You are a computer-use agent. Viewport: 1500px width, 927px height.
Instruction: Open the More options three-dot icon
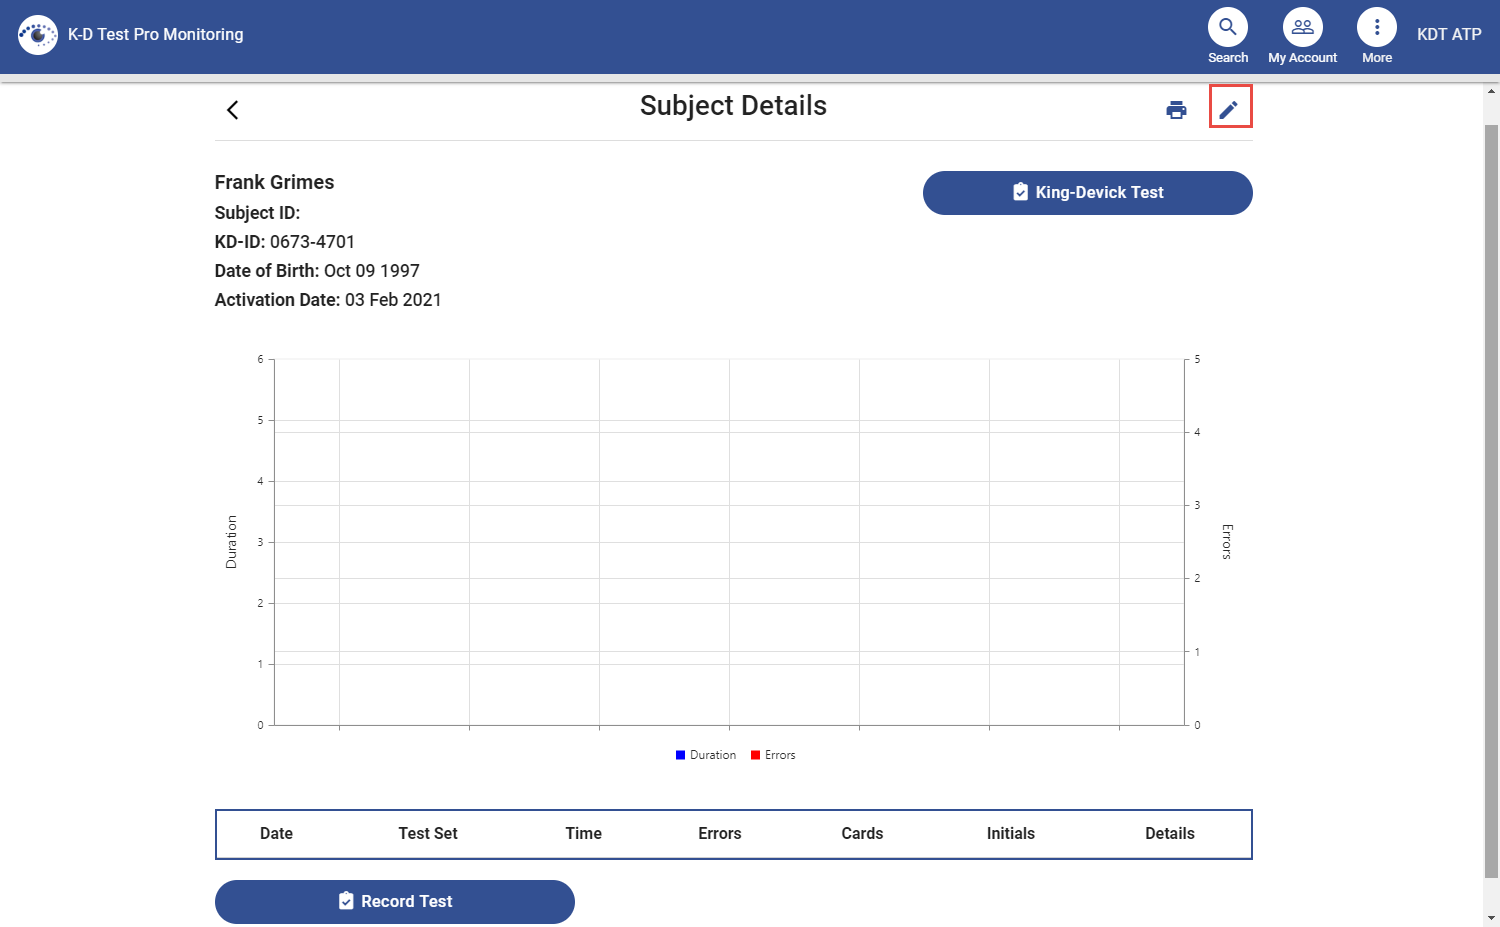1376,27
